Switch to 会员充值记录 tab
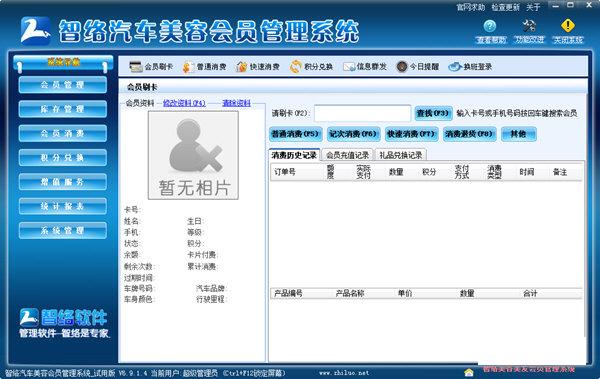Image resolution: width=600 pixels, height=379 pixels. tap(347, 155)
